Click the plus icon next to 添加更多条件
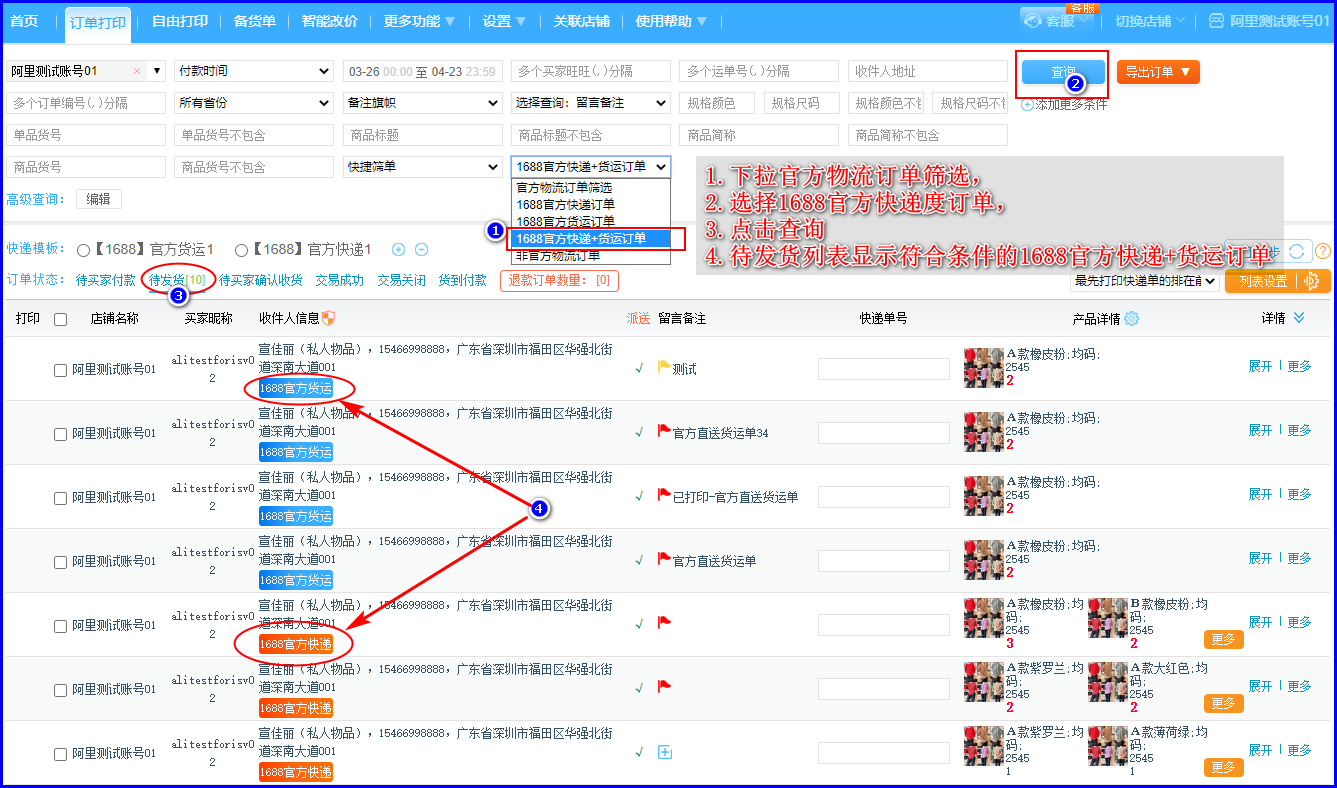1337x788 pixels. [x=1027, y=104]
